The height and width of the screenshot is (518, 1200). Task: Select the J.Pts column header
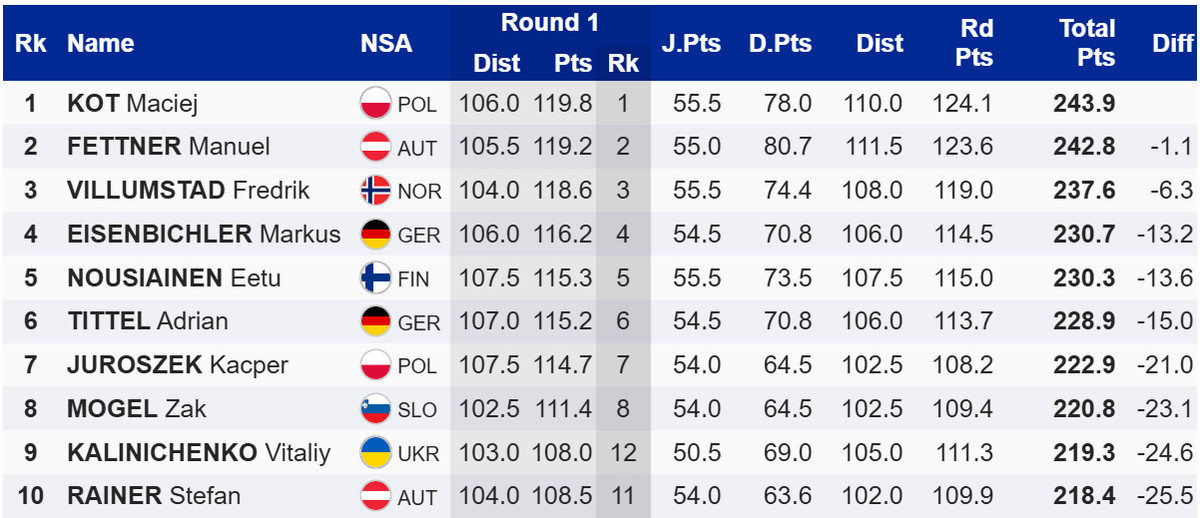tap(691, 43)
